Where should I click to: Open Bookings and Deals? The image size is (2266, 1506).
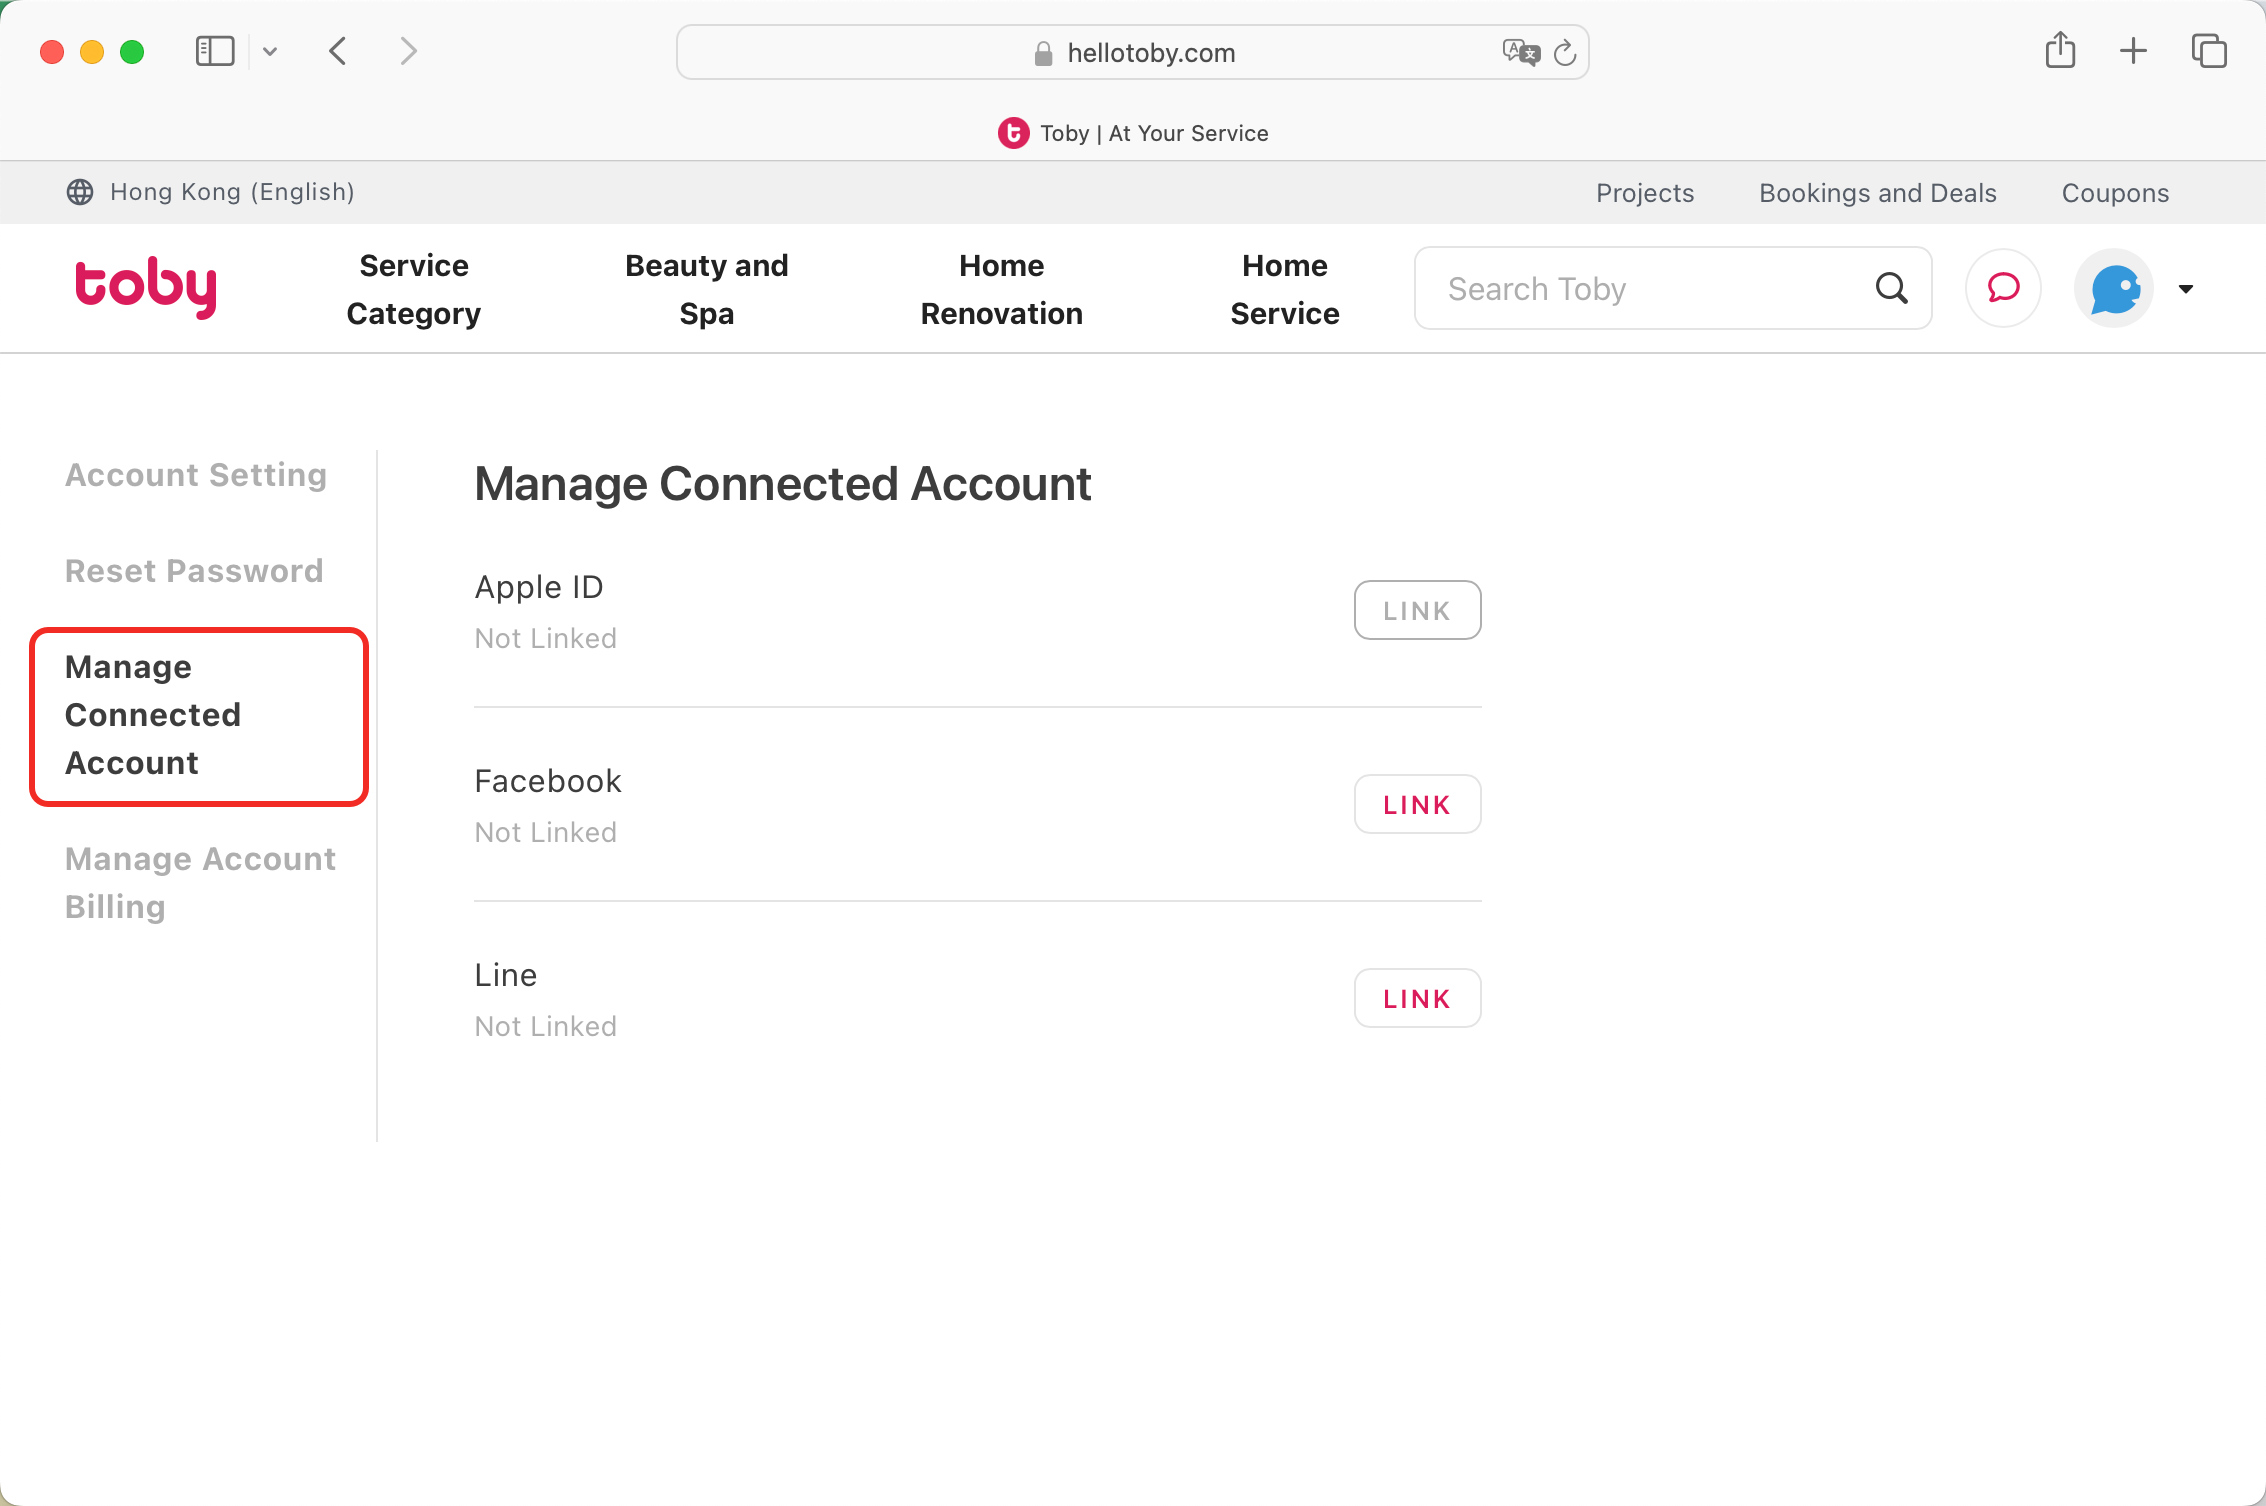[1877, 193]
